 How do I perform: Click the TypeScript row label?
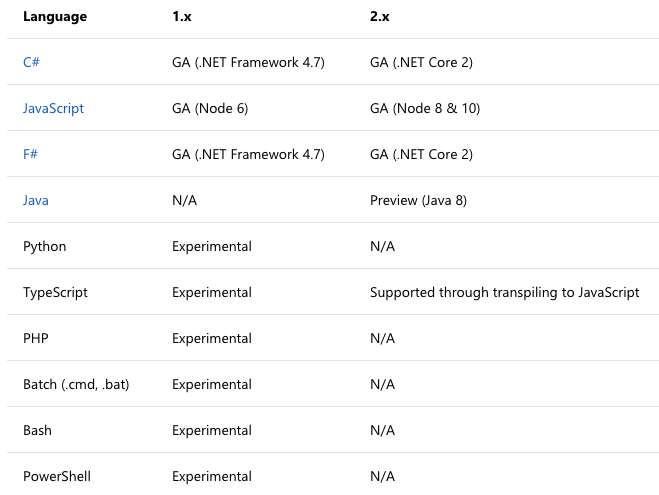coord(56,292)
